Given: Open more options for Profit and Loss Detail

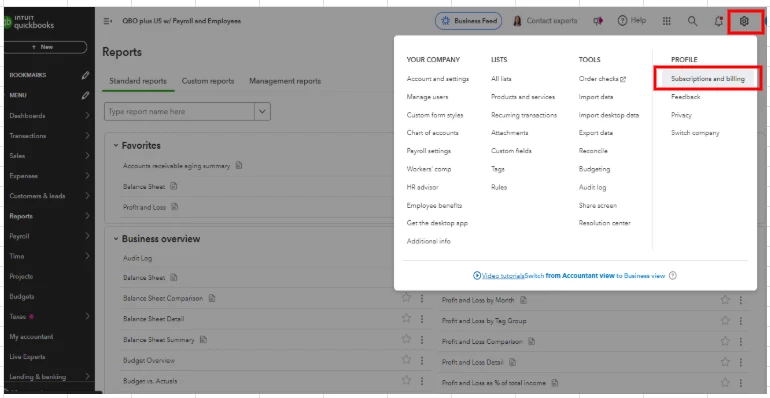Looking at the screenshot, I should click(741, 362).
